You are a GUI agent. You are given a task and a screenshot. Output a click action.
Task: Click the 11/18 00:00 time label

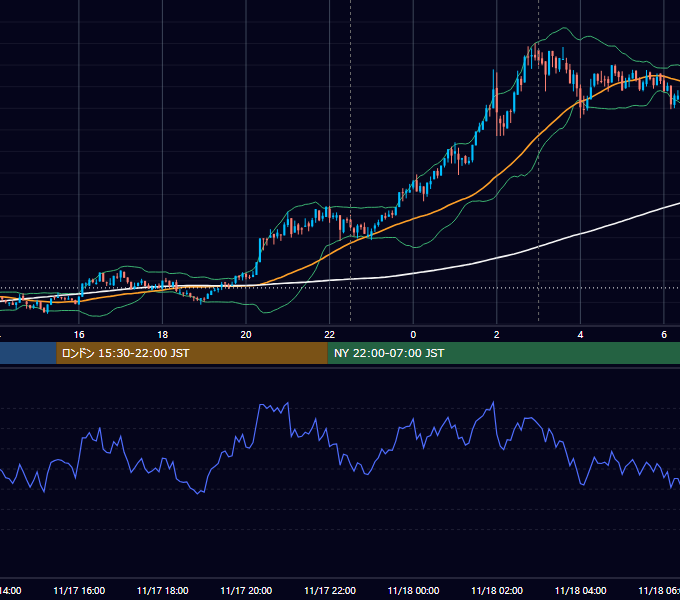413,591
